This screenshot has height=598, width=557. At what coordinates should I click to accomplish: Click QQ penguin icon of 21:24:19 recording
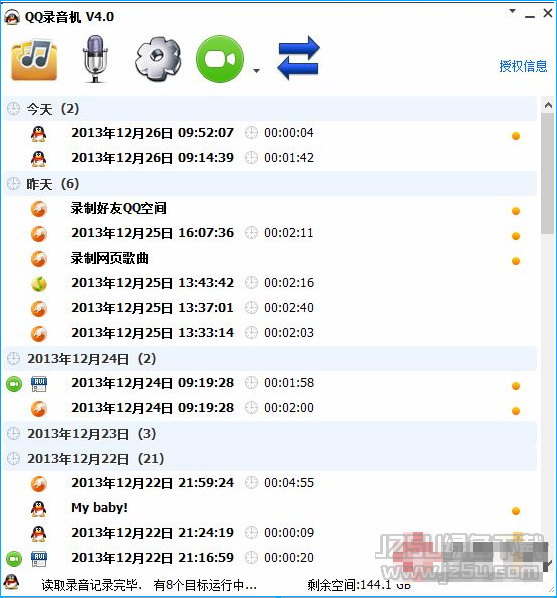[x=39, y=534]
